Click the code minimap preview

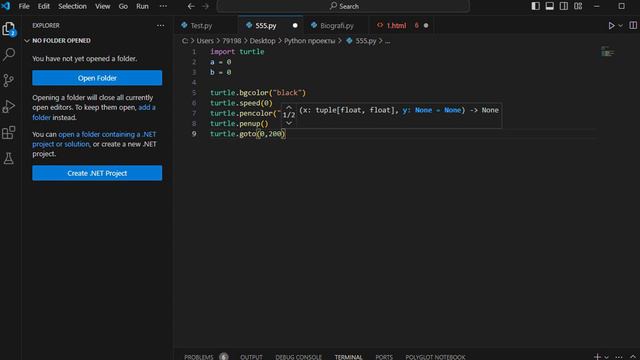point(607,52)
